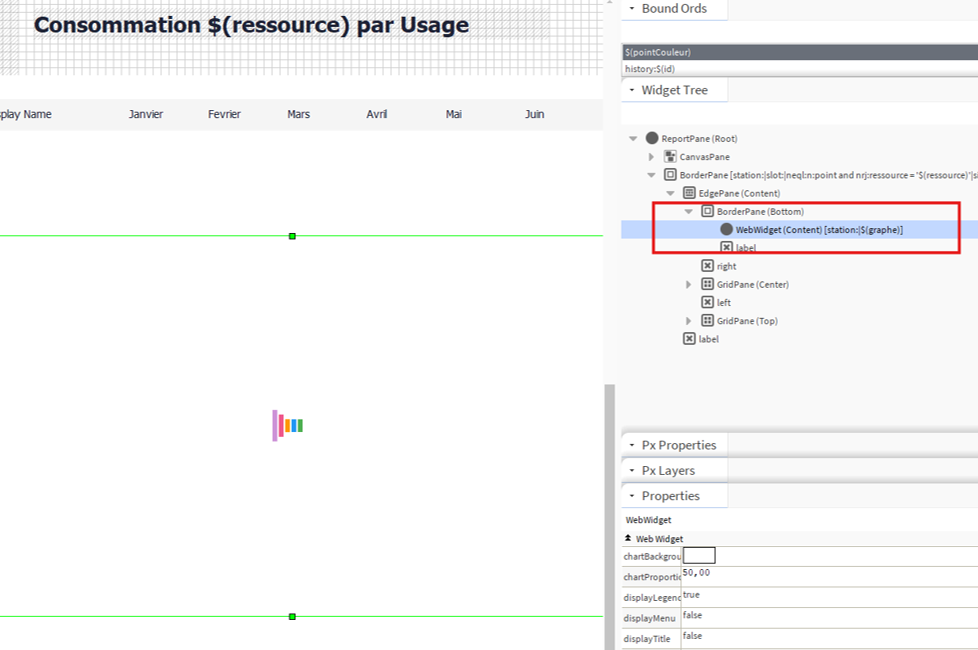Expand the GridPane (Center) node
The width and height of the screenshot is (978, 650).
pos(688,284)
